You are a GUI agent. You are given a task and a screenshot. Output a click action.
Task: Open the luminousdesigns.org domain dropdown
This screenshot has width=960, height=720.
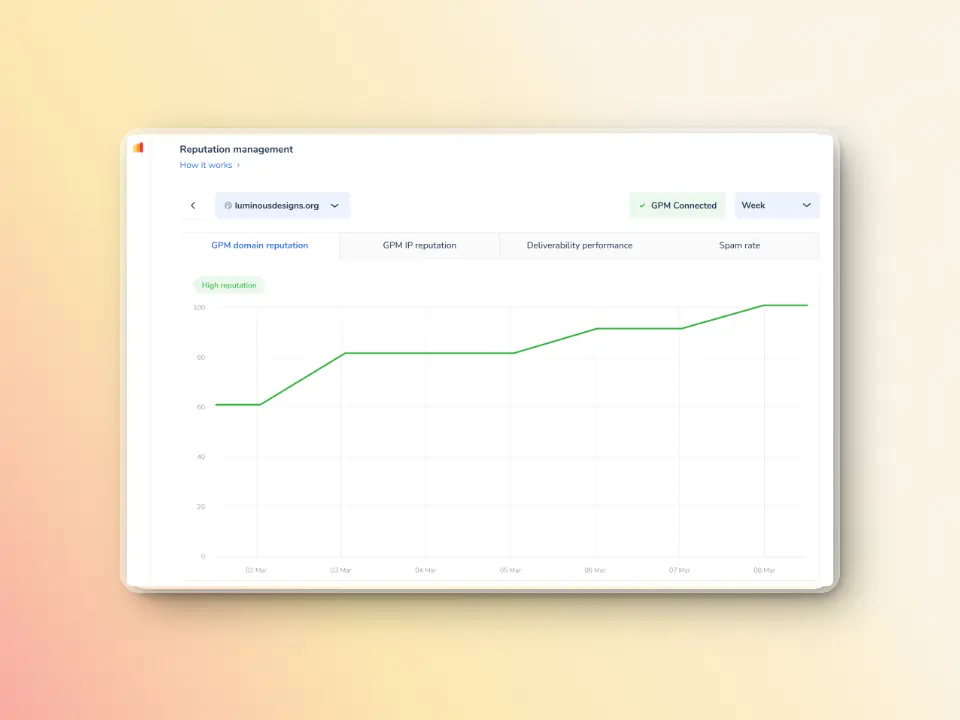pos(282,206)
